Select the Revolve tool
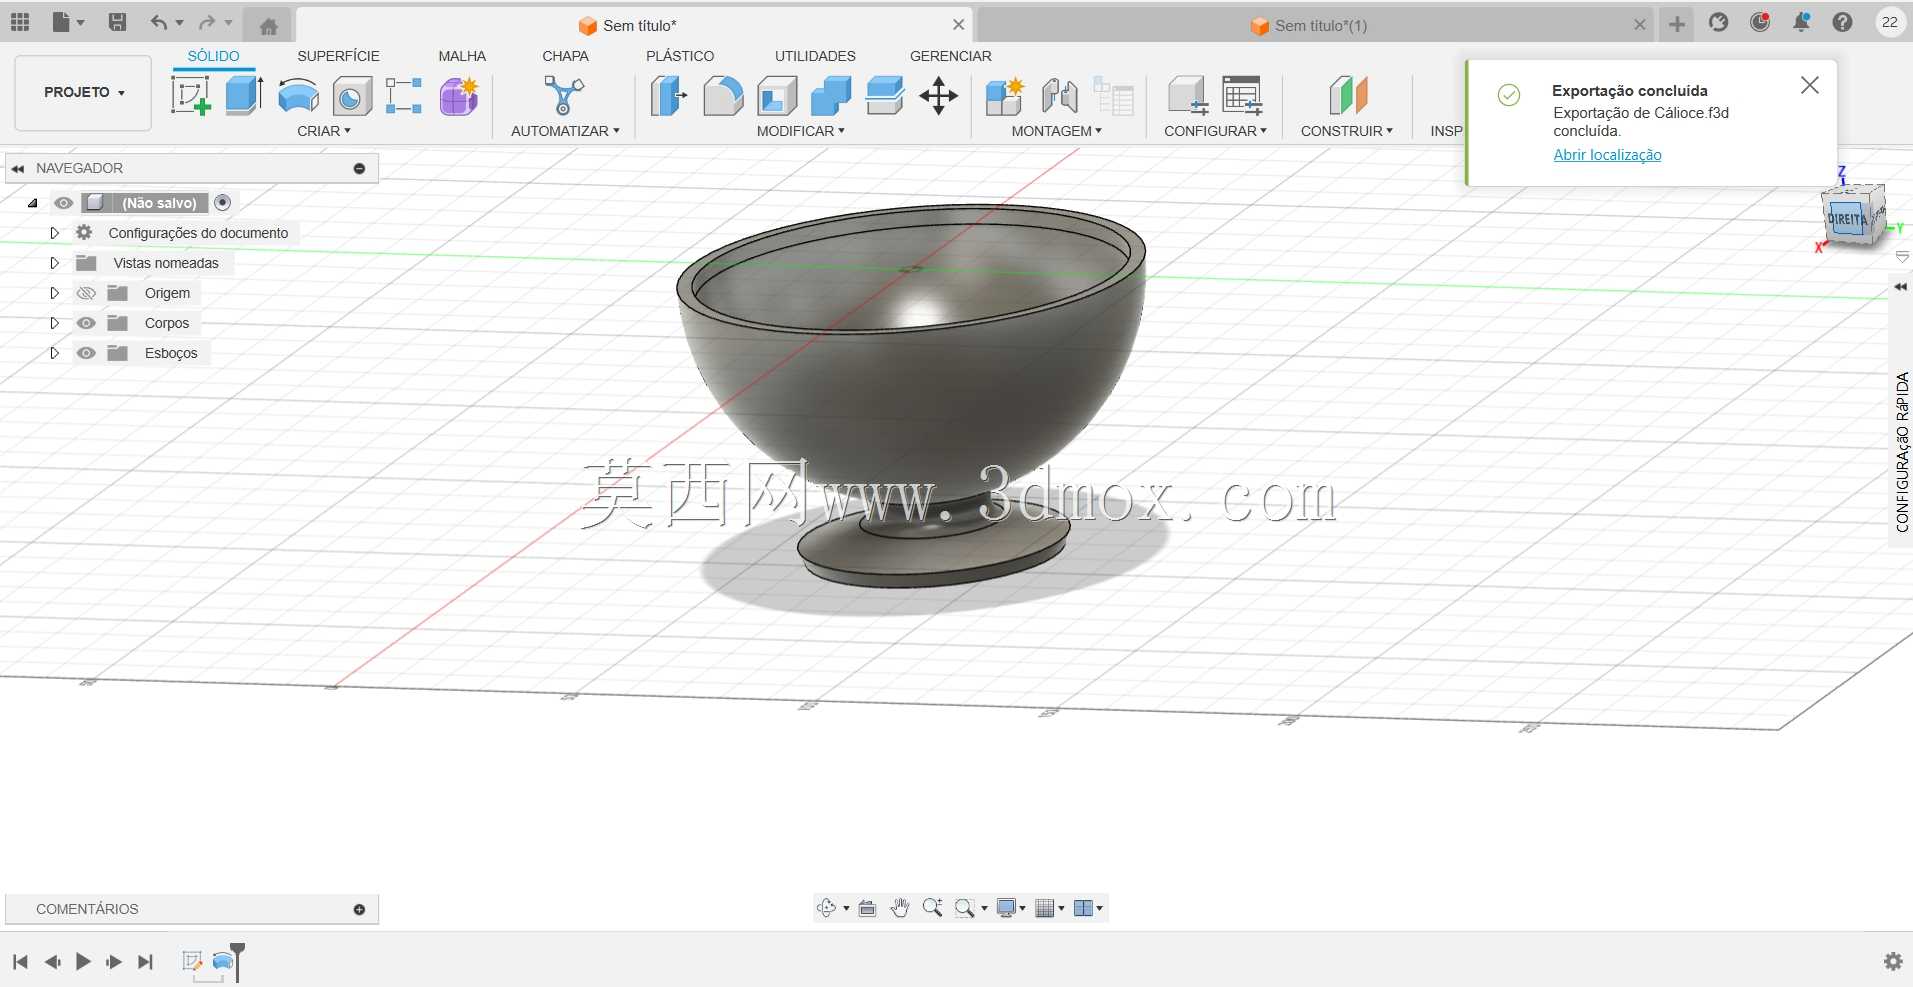 click(298, 97)
